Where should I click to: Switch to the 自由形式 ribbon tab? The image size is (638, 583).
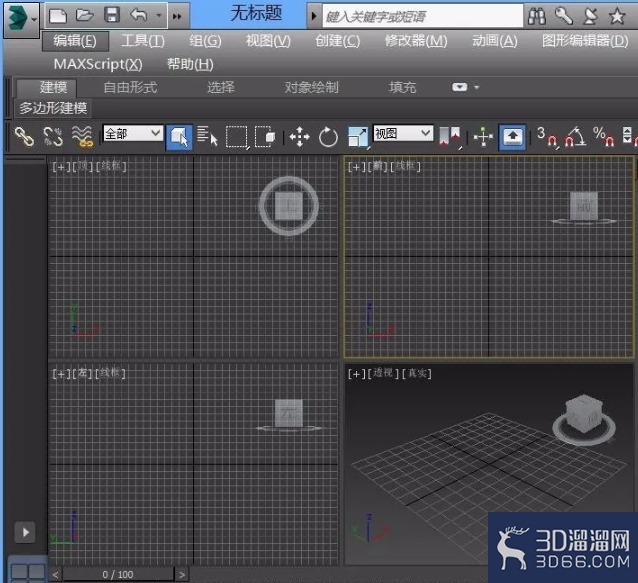pyautogui.click(x=130, y=87)
